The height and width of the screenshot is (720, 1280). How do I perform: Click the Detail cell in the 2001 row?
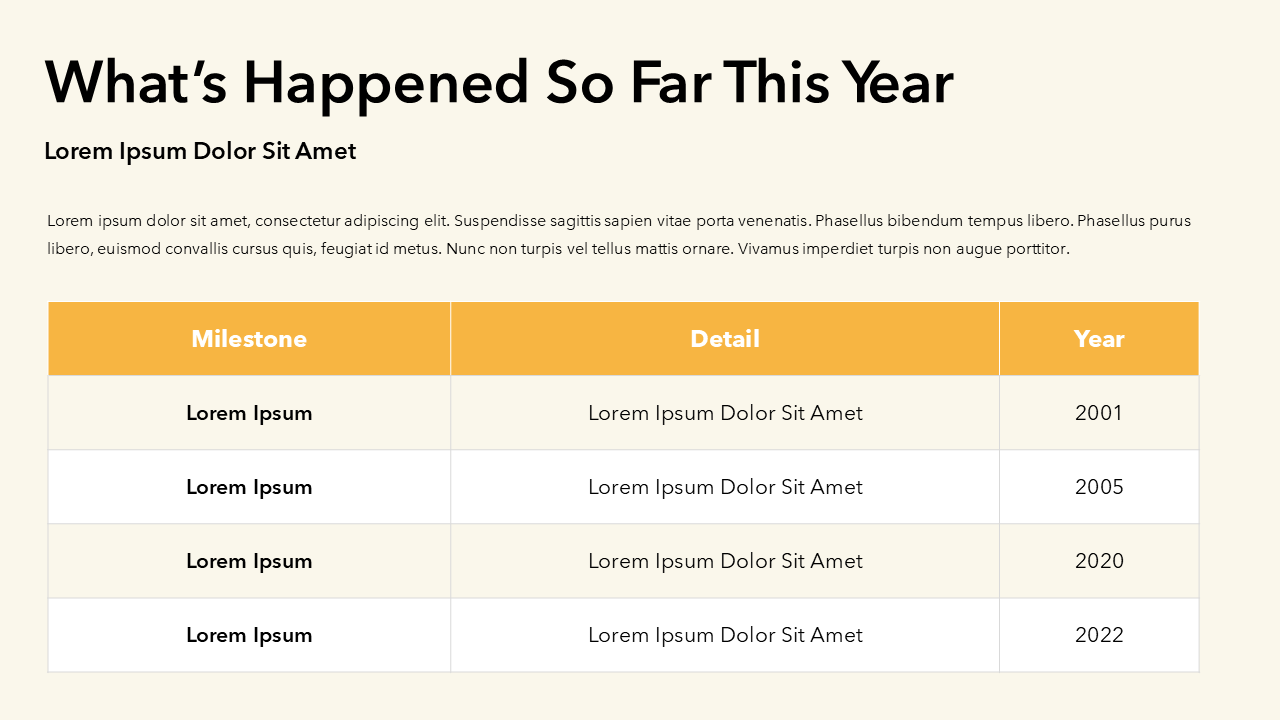click(725, 413)
